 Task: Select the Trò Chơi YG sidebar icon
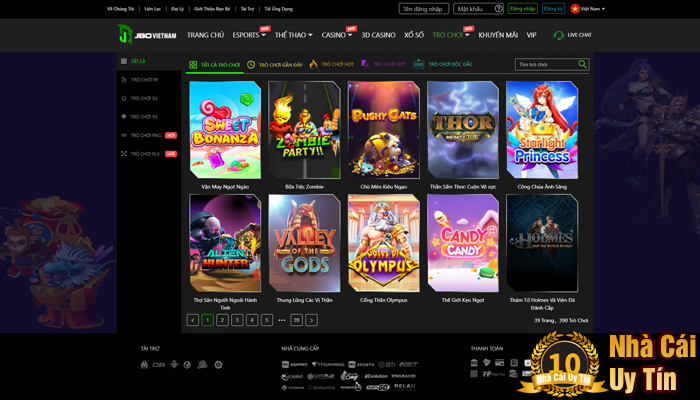click(x=124, y=116)
